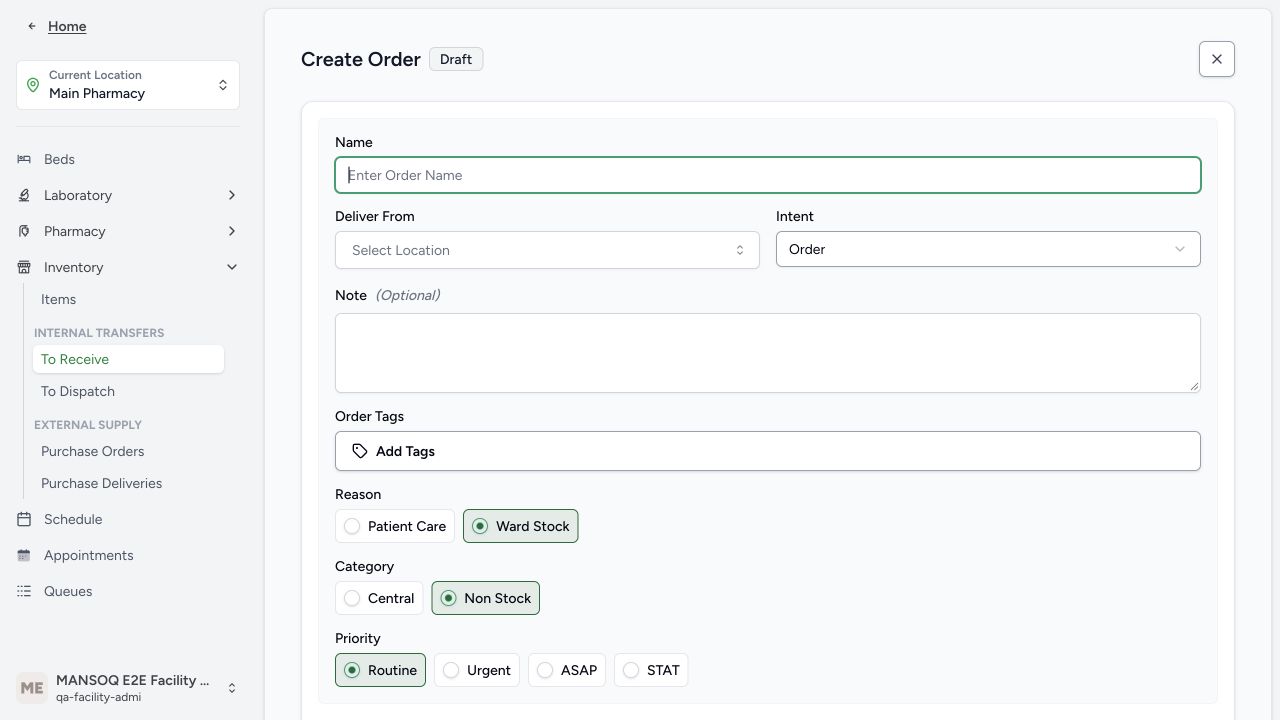Image resolution: width=1280 pixels, height=720 pixels.
Task: Click into the Note text area
Action: (768, 353)
